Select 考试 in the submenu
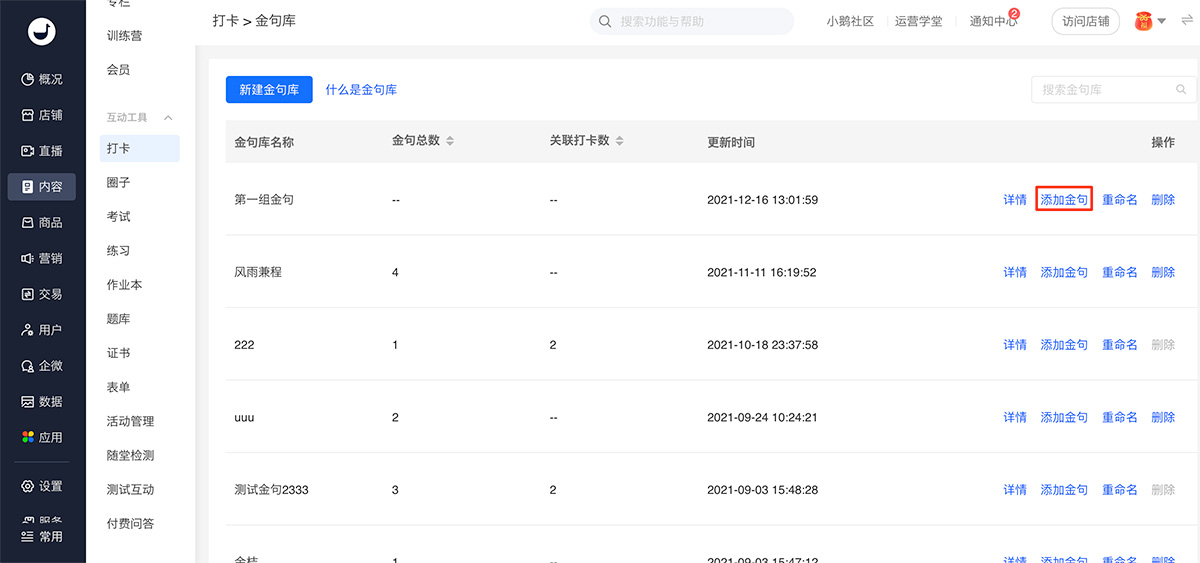 pos(119,217)
